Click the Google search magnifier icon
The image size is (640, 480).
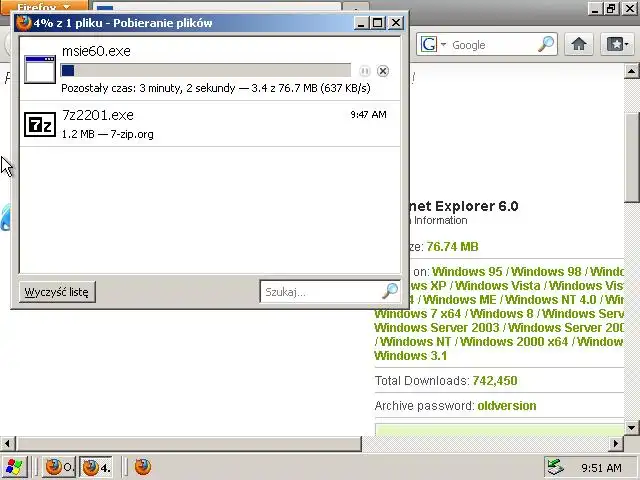click(x=546, y=44)
